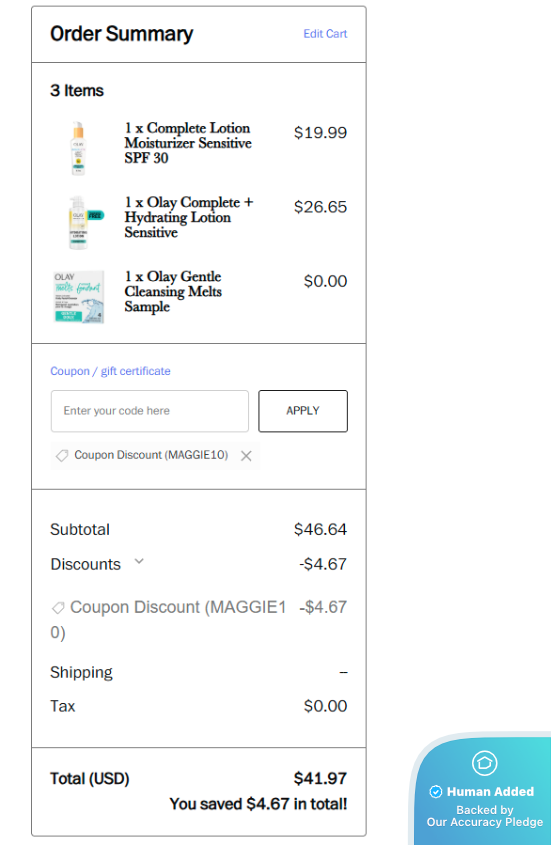This screenshot has width=551, height=845.
Task: Select the Olay Gentle Cleansing Melts Sample title
Action: tap(173, 292)
